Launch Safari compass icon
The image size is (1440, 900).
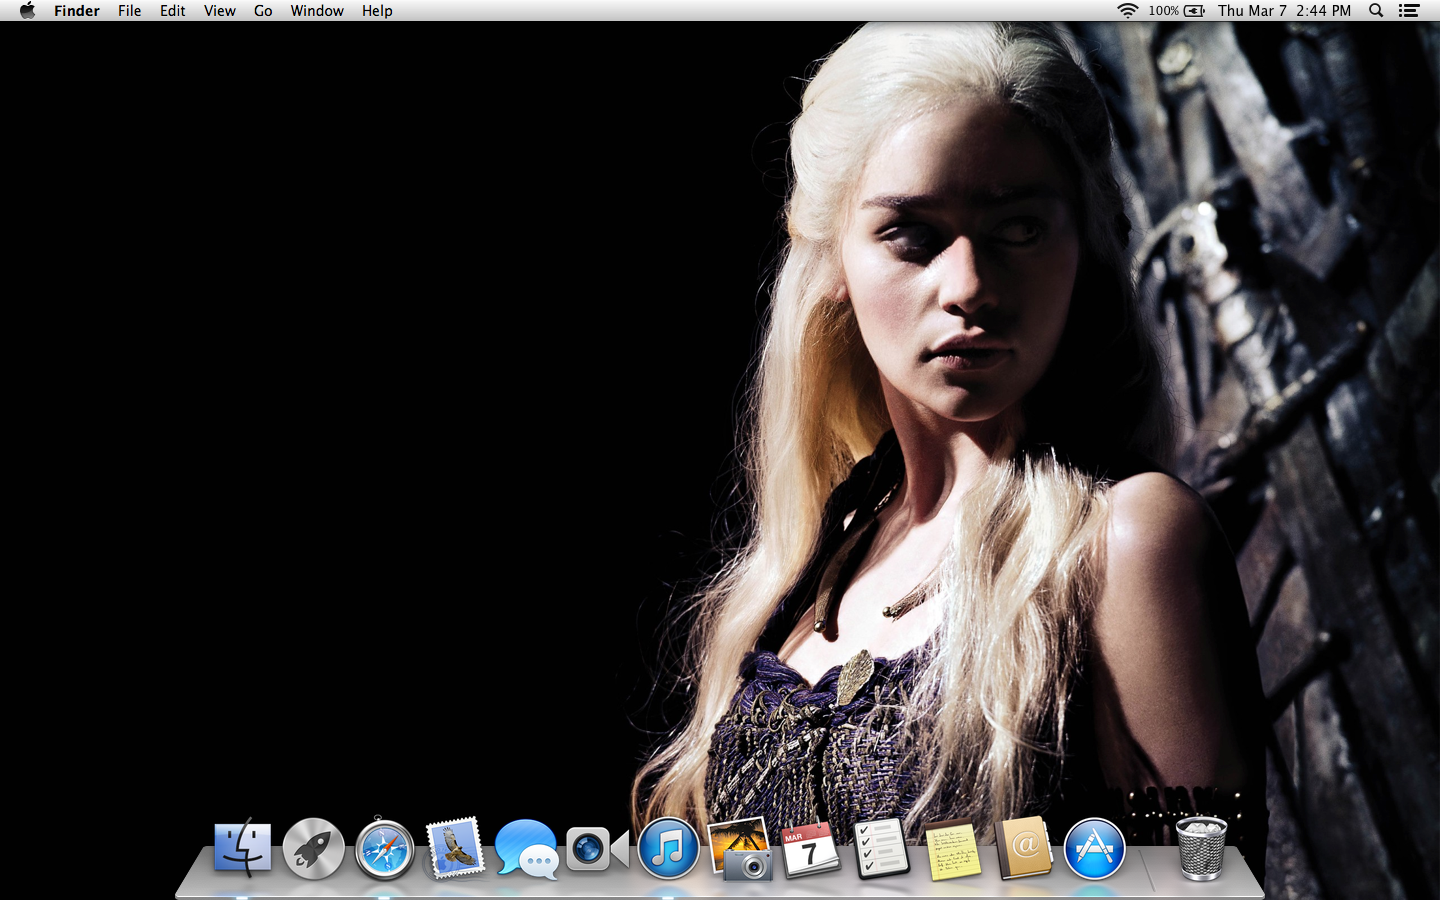[x=384, y=849]
